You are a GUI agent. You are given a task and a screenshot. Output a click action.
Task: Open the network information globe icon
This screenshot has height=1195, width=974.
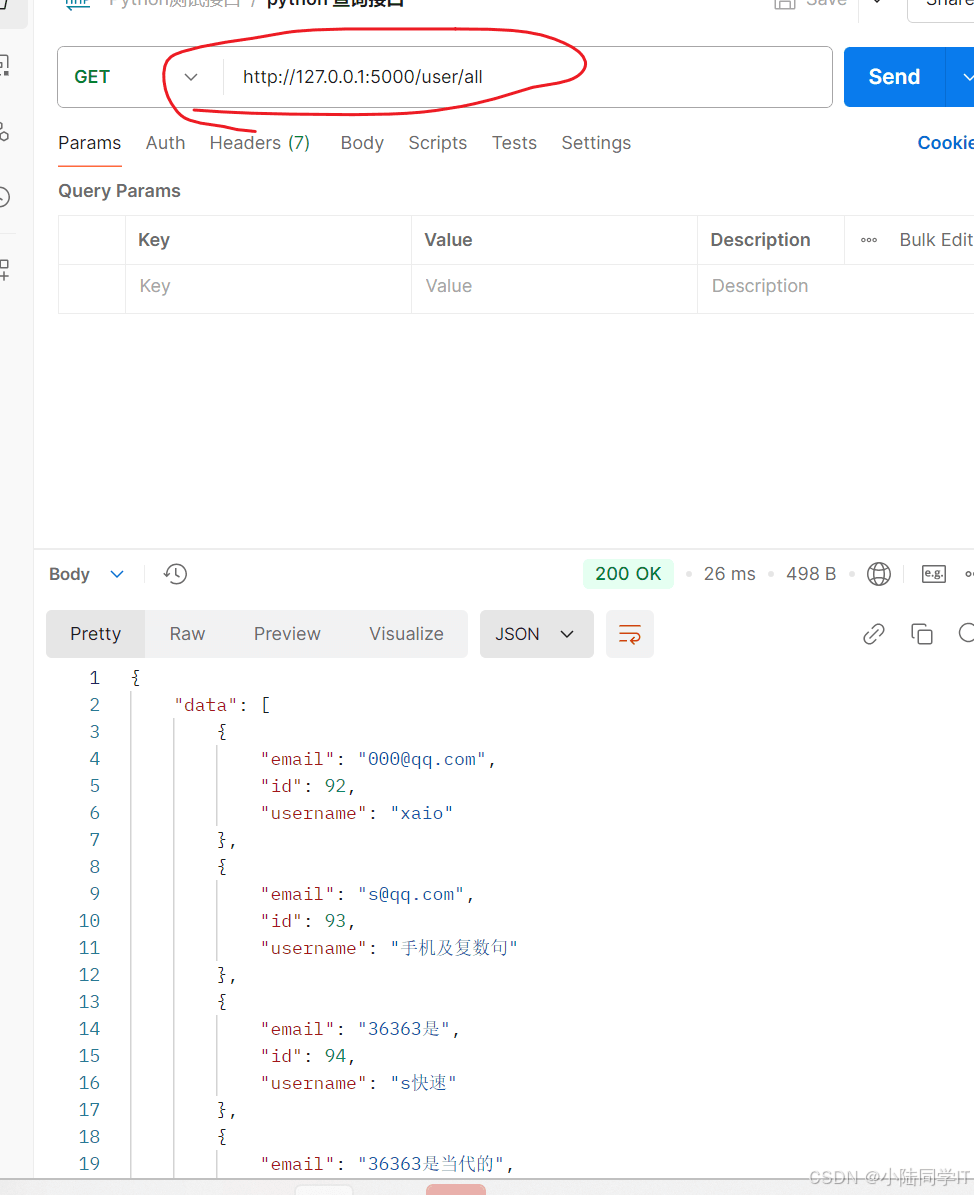tap(879, 574)
